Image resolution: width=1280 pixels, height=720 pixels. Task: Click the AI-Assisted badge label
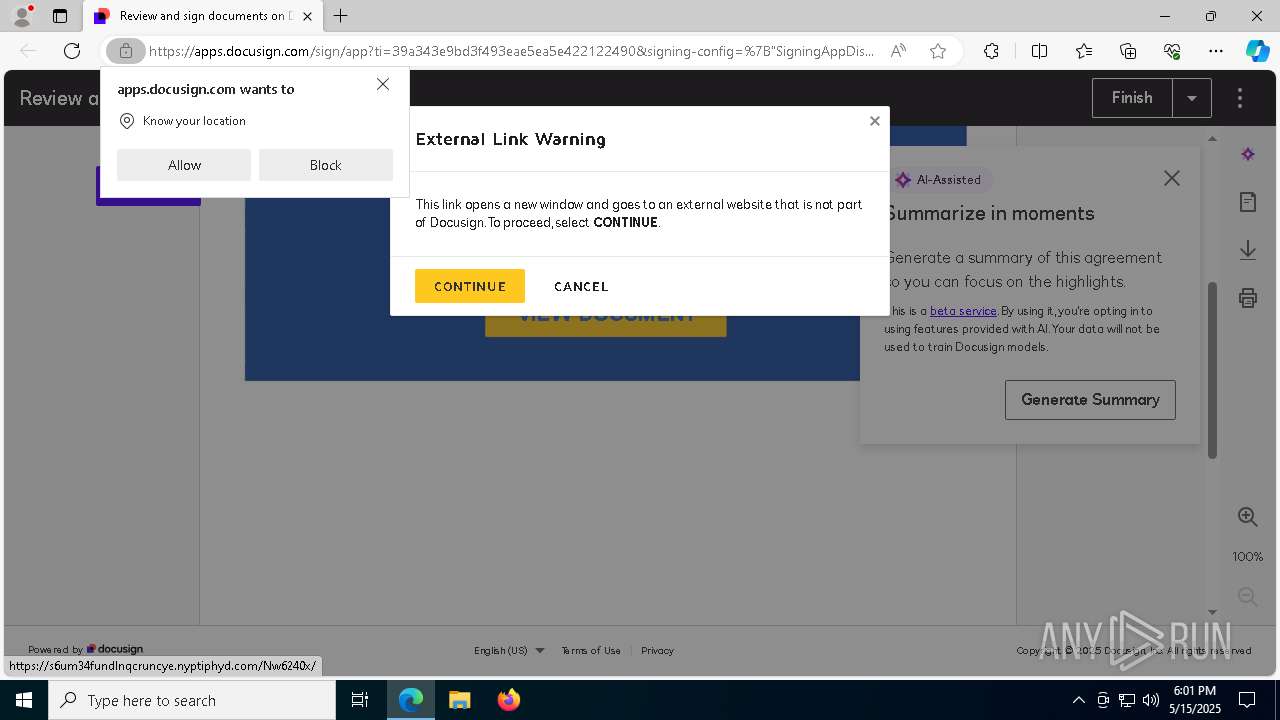940,180
